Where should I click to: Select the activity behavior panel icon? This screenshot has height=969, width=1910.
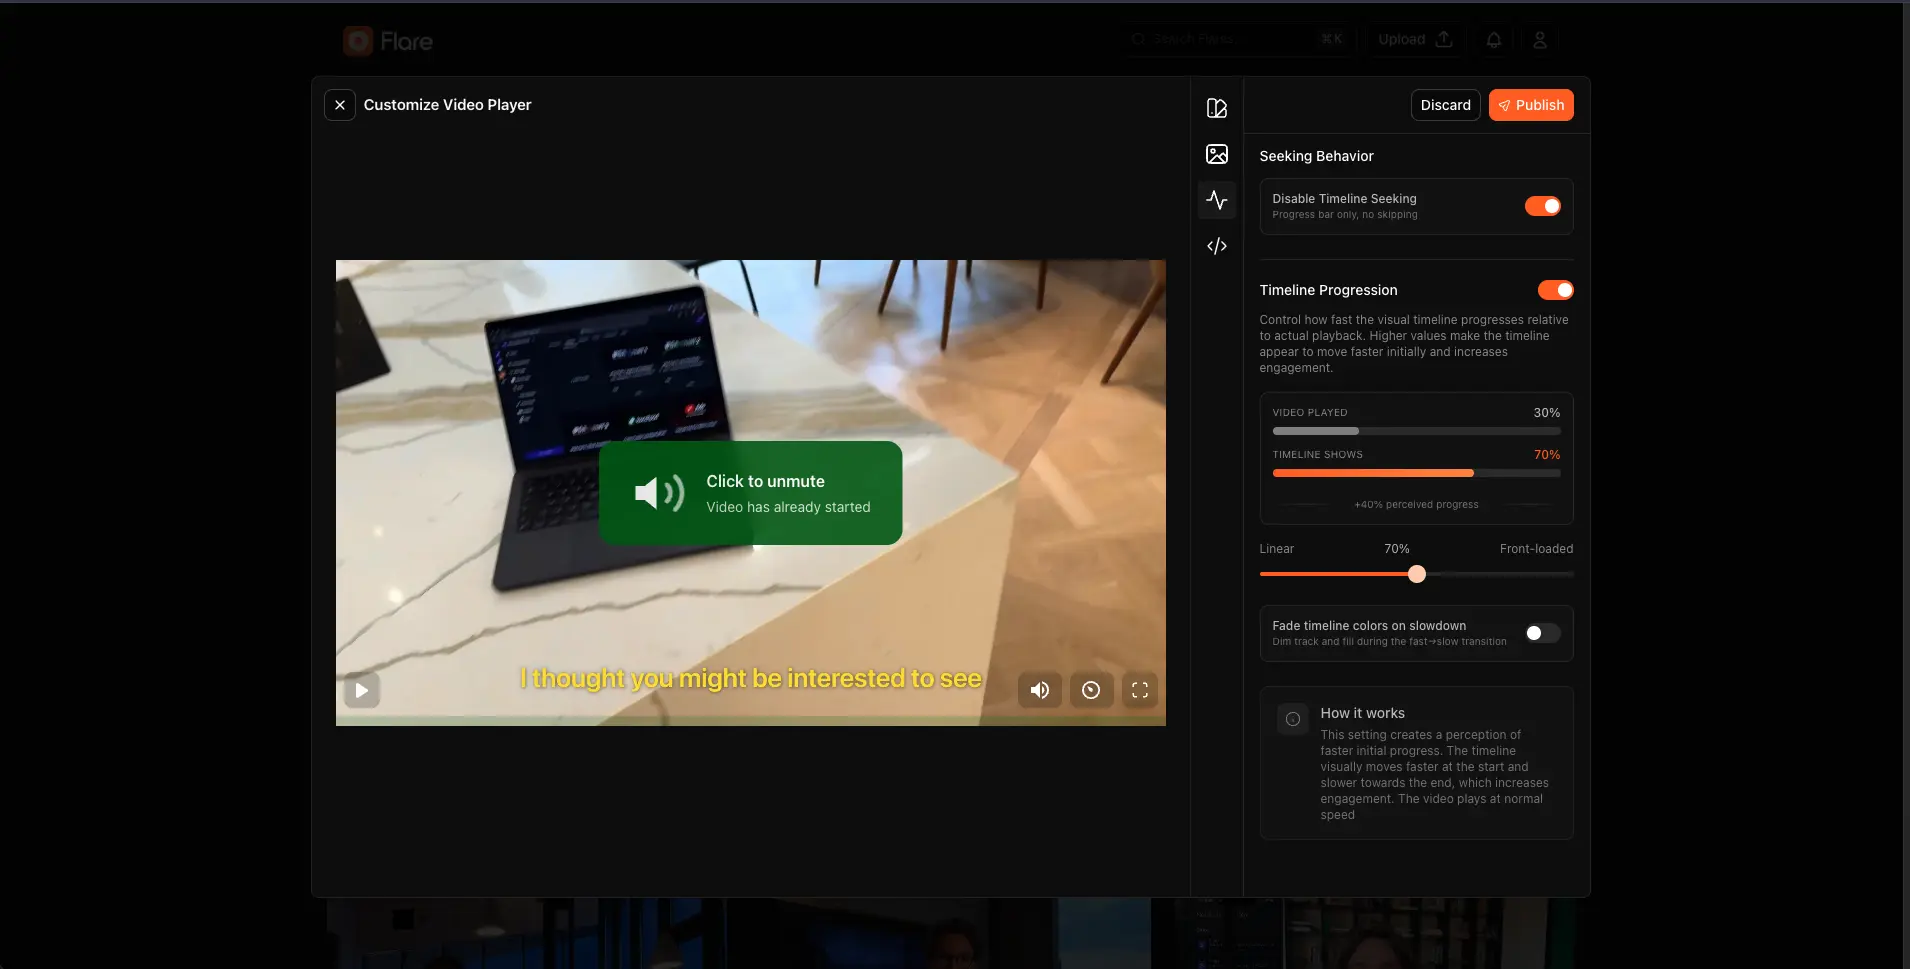pos(1216,200)
